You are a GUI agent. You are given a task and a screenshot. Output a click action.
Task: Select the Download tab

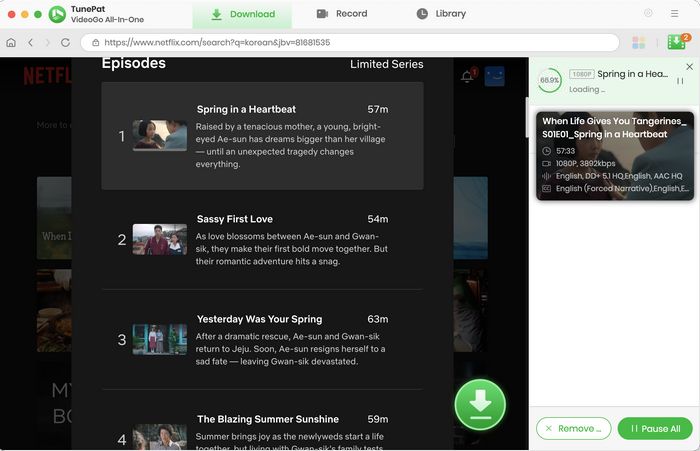click(242, 14)
